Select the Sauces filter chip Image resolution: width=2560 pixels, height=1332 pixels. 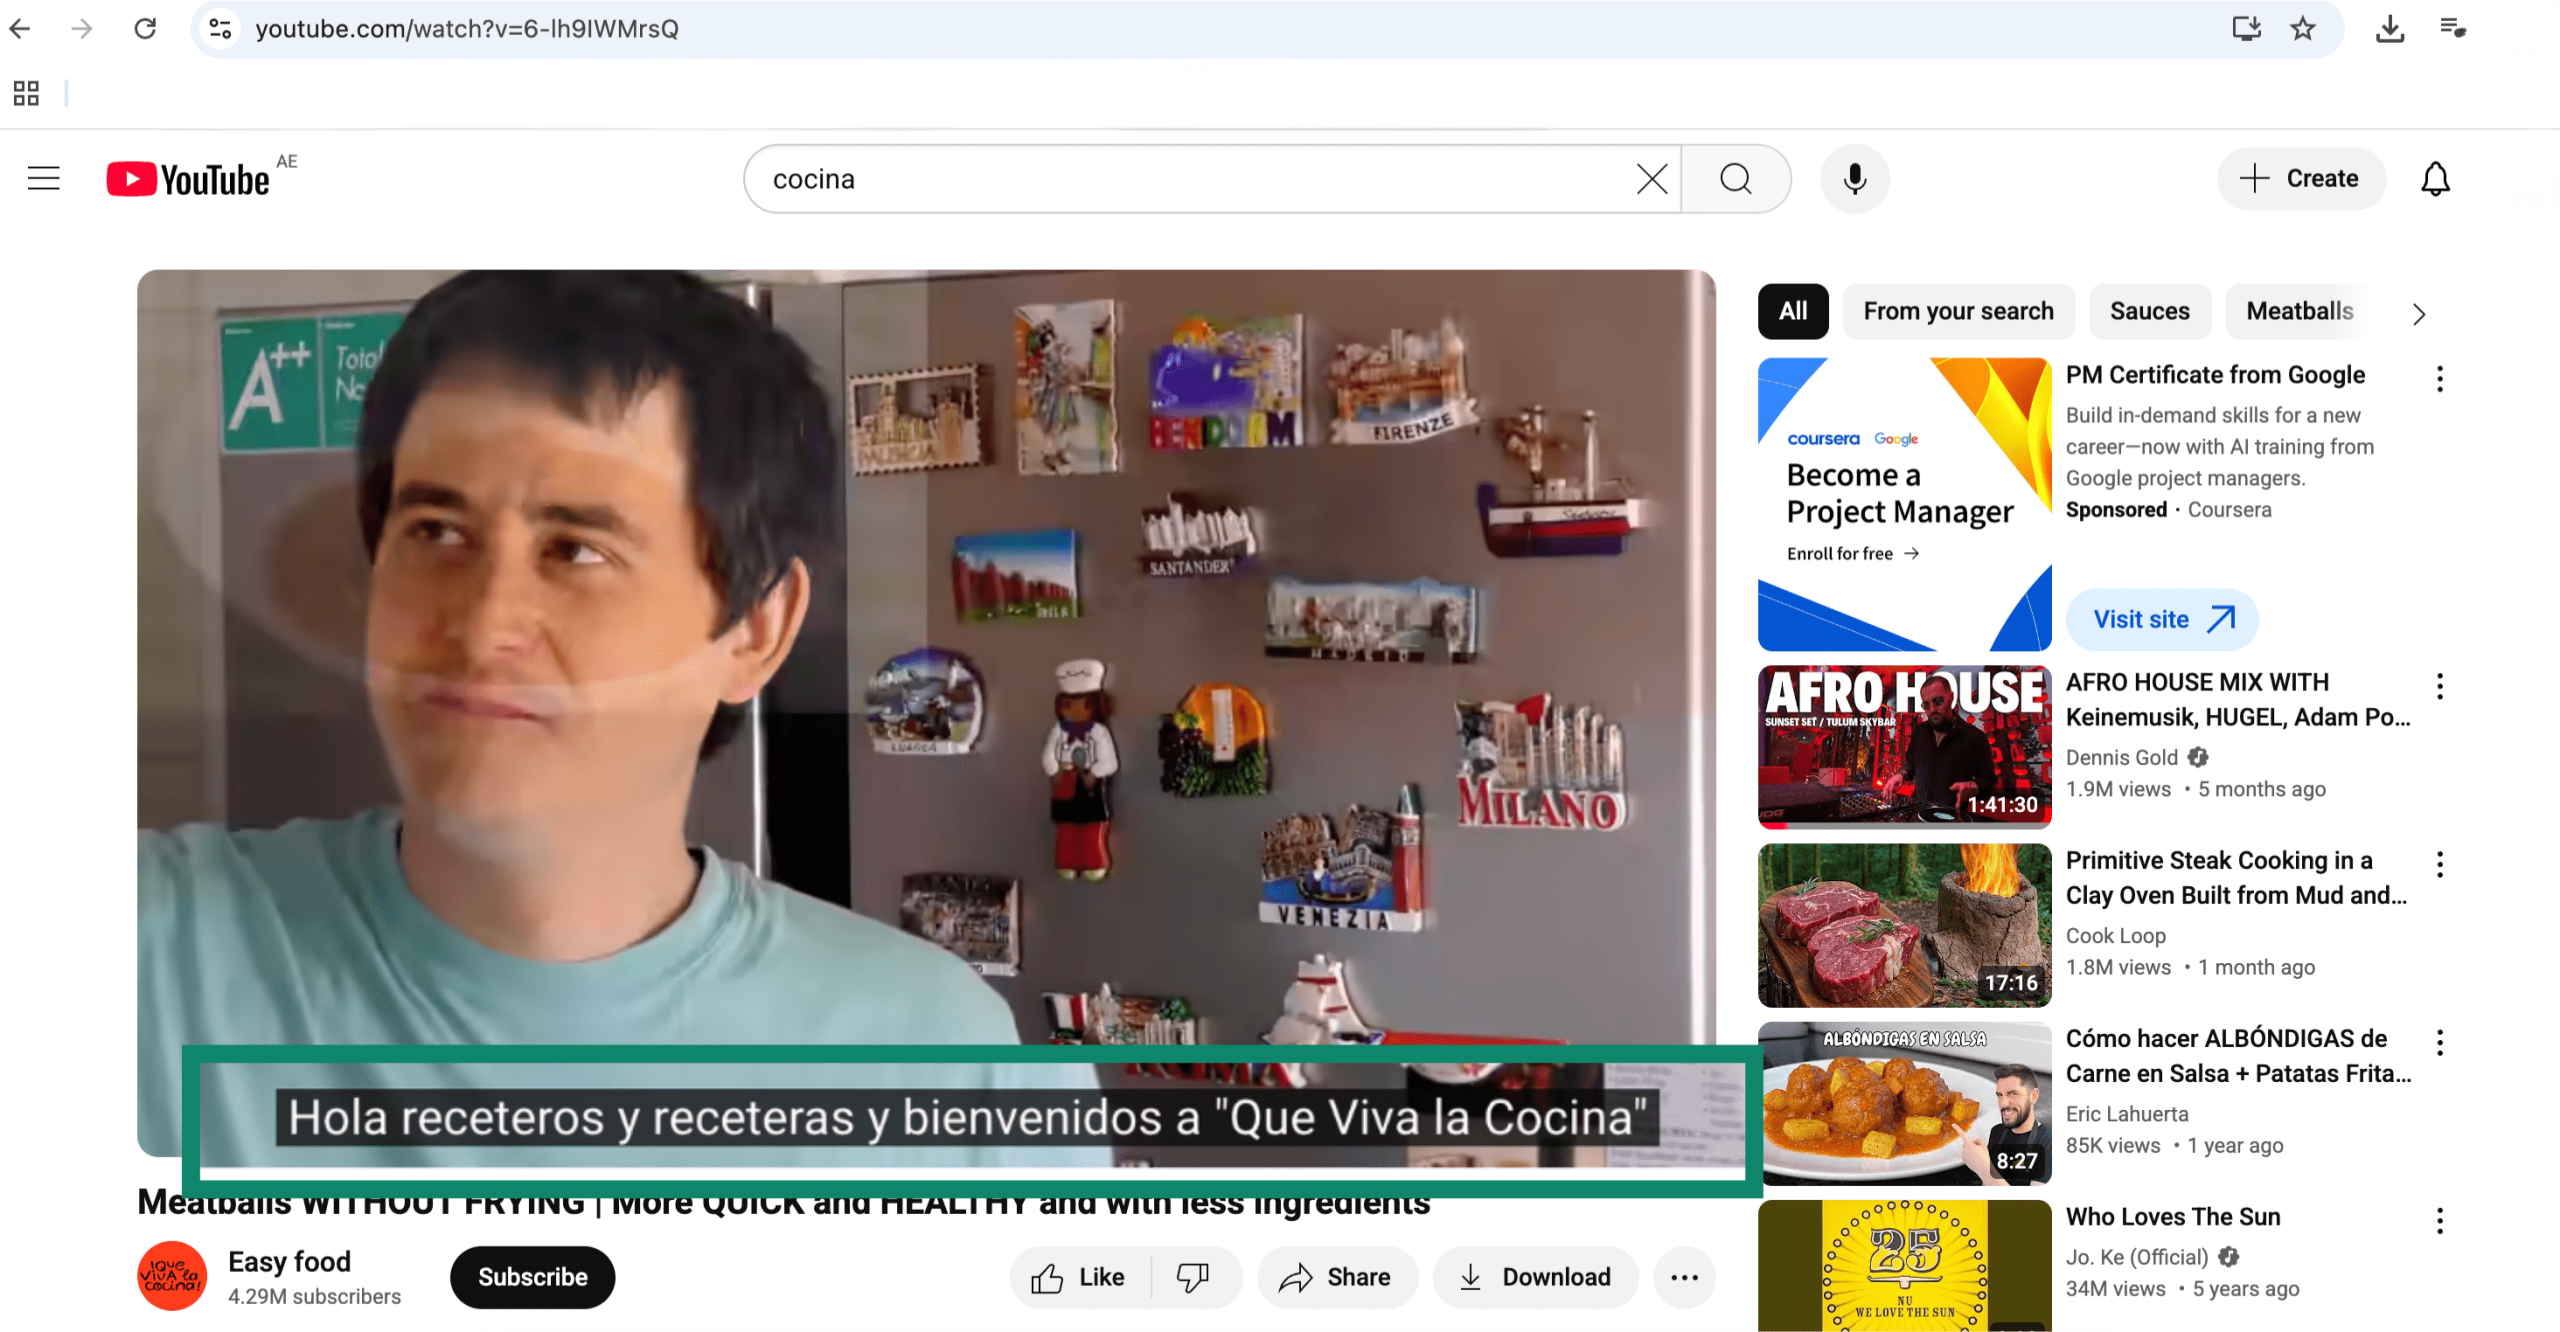tap(2149, 311)
